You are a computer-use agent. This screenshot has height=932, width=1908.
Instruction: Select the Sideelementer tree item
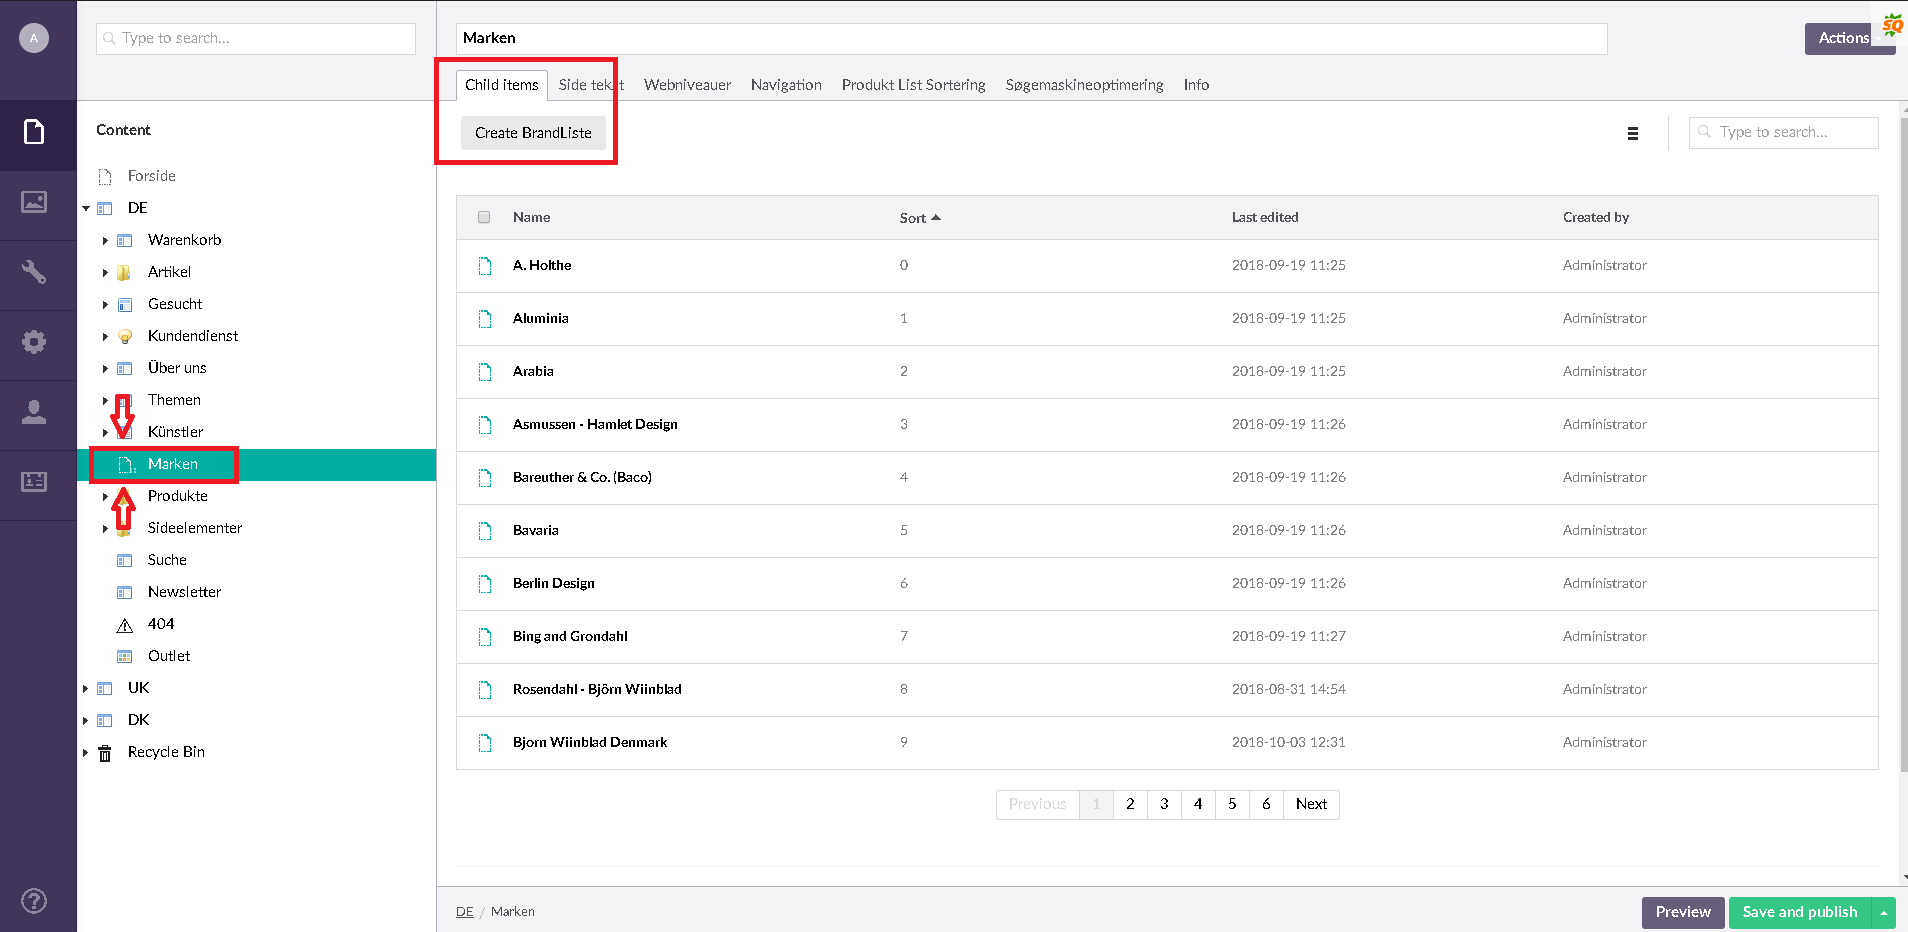point(195,528)
